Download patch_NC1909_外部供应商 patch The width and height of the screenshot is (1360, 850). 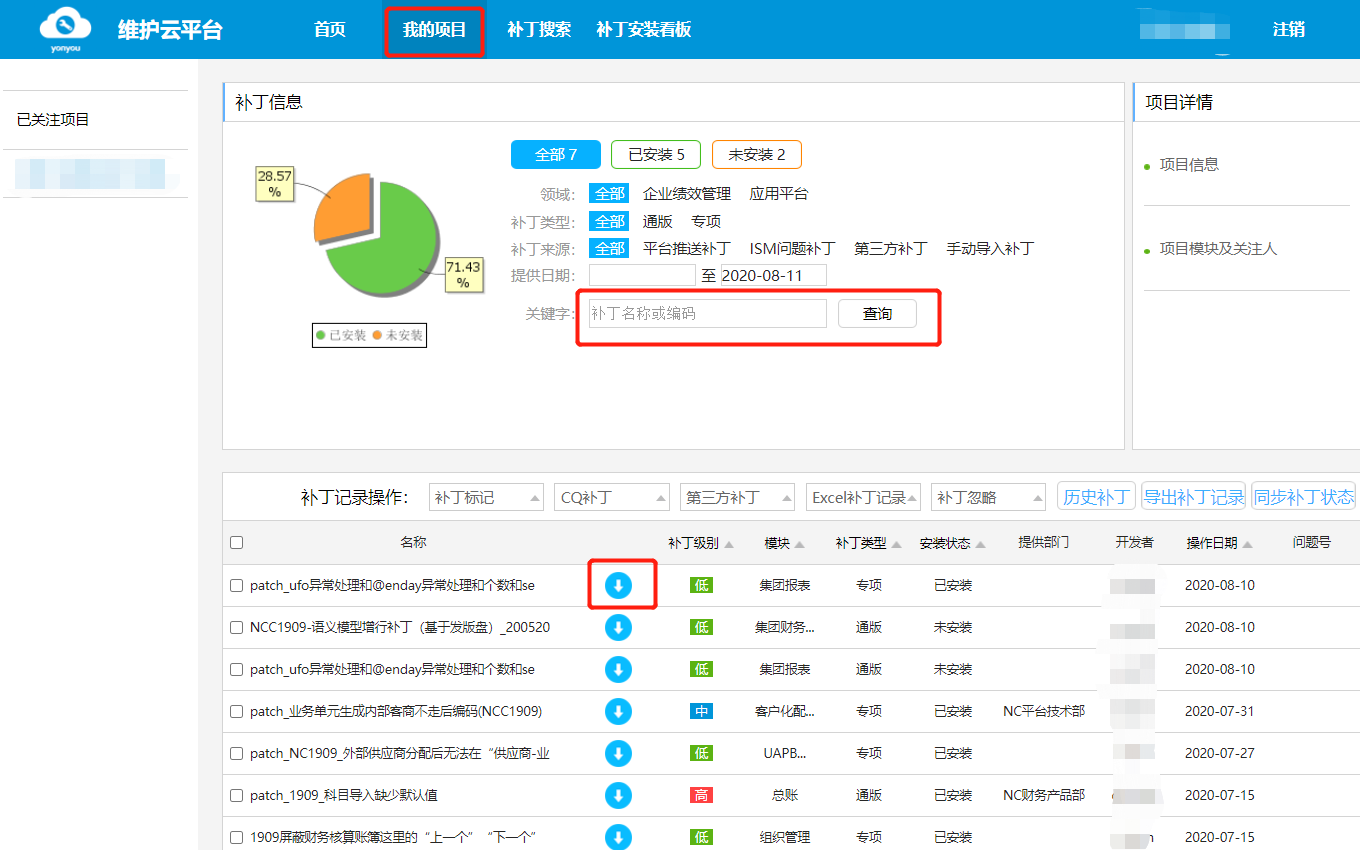click(618, 753)
